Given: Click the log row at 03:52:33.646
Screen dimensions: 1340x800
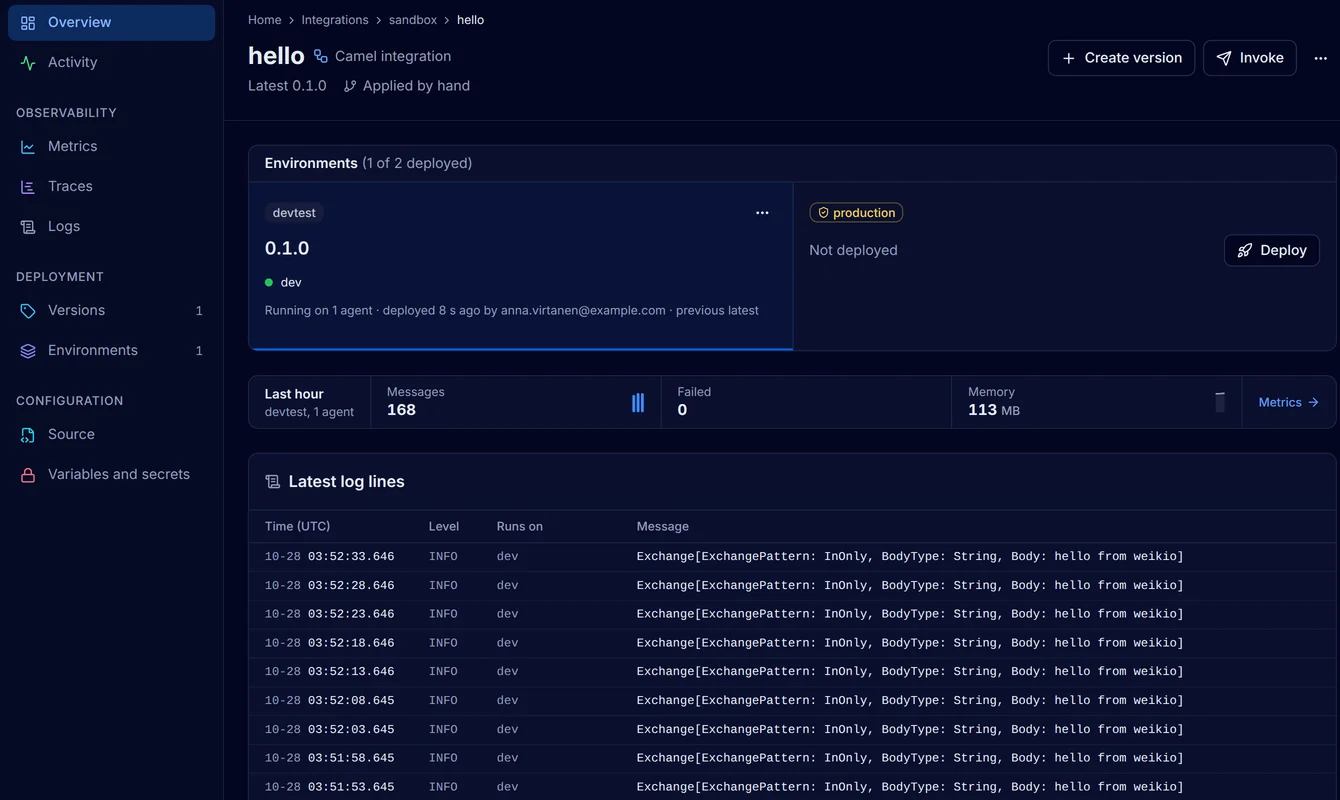Looking at the screenshot, I should click(x=792, y=557).
